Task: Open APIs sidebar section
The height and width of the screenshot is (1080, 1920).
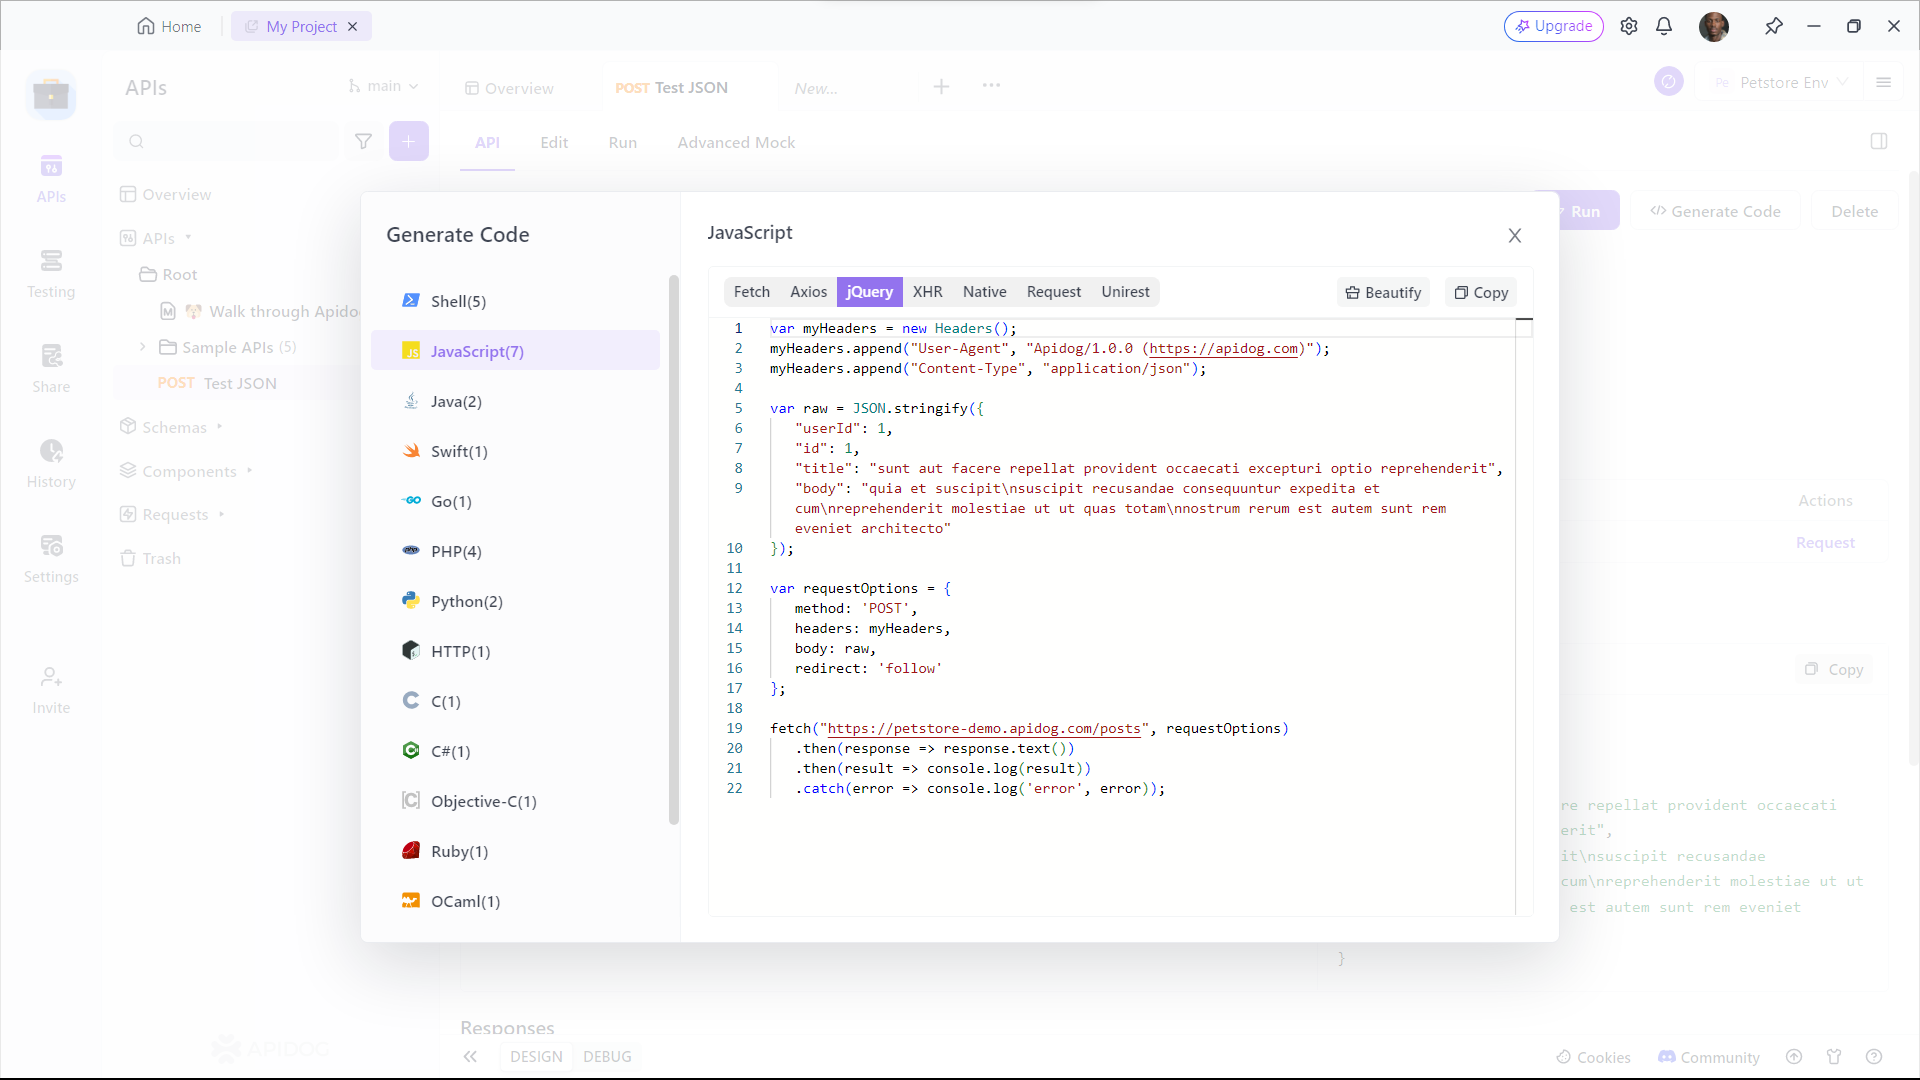Action: point(51,179)
